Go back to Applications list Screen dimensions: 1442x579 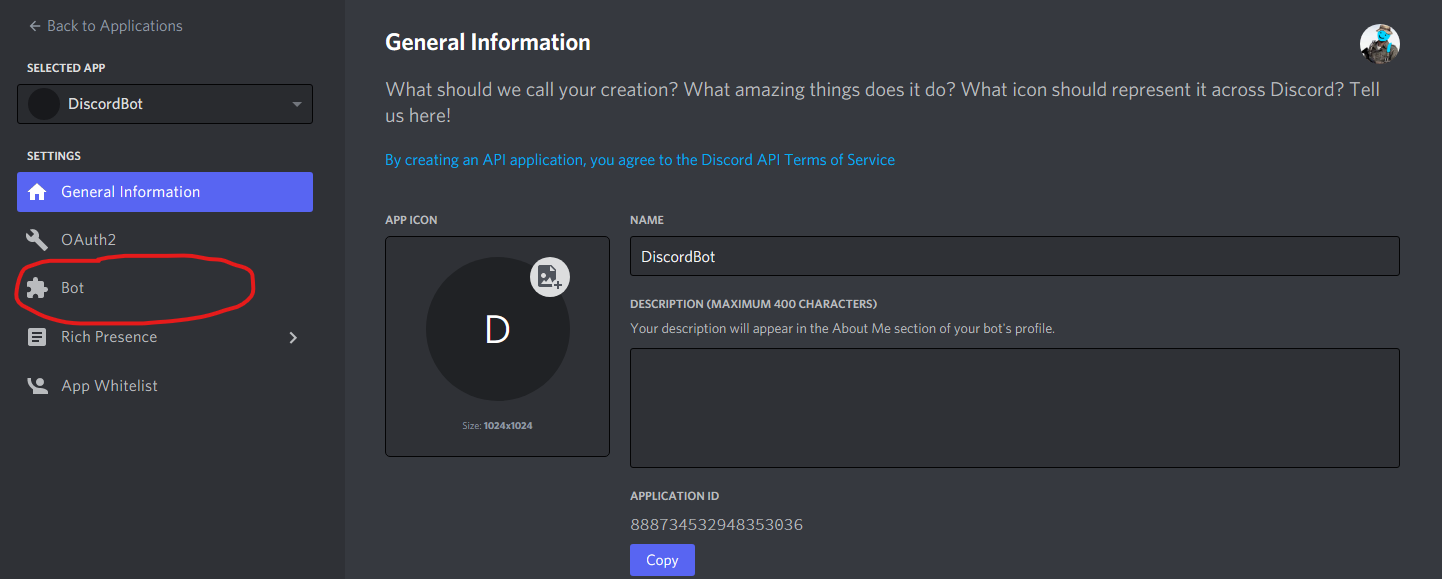[106, 26]
